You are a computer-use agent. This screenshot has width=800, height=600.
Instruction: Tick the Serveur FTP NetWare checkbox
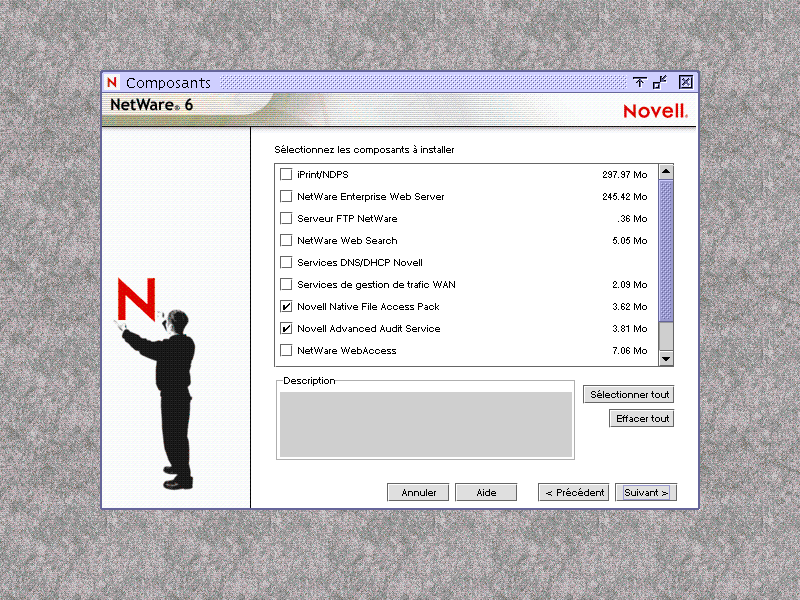[x=286, y=219]
